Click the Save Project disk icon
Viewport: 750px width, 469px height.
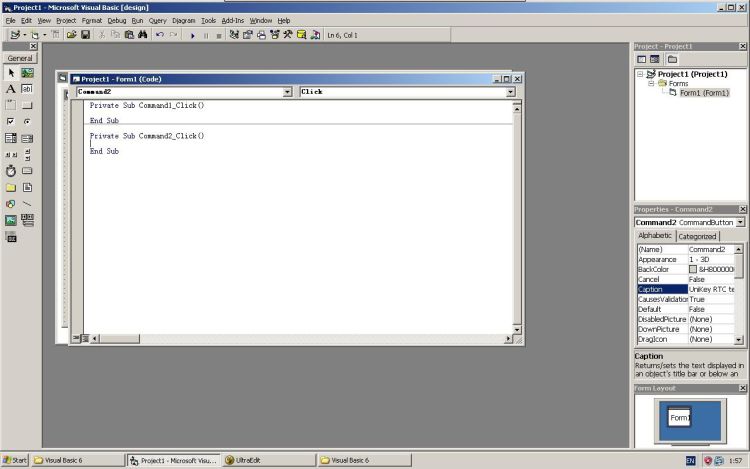[85, 34]
